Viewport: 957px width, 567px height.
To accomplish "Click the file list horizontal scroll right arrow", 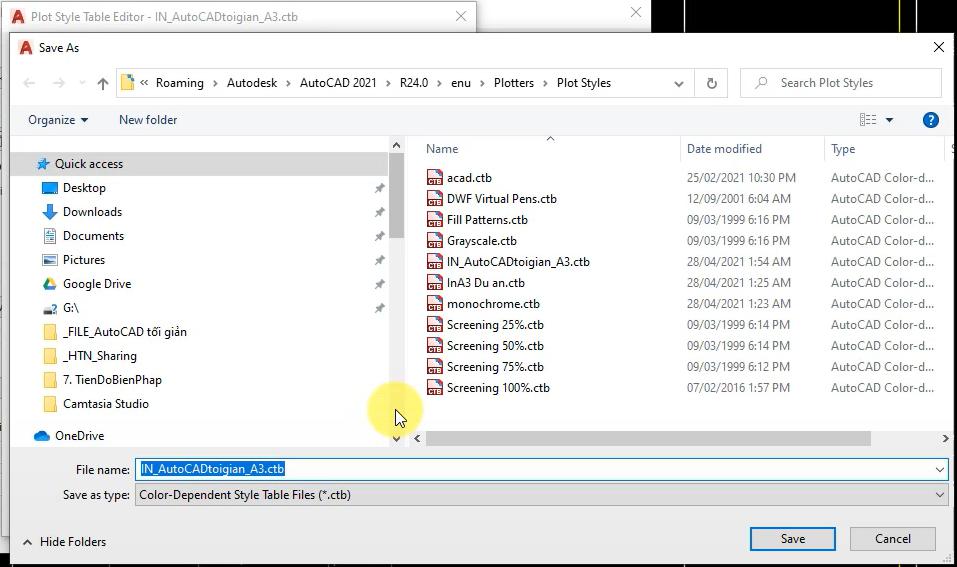I will (945, 438).
